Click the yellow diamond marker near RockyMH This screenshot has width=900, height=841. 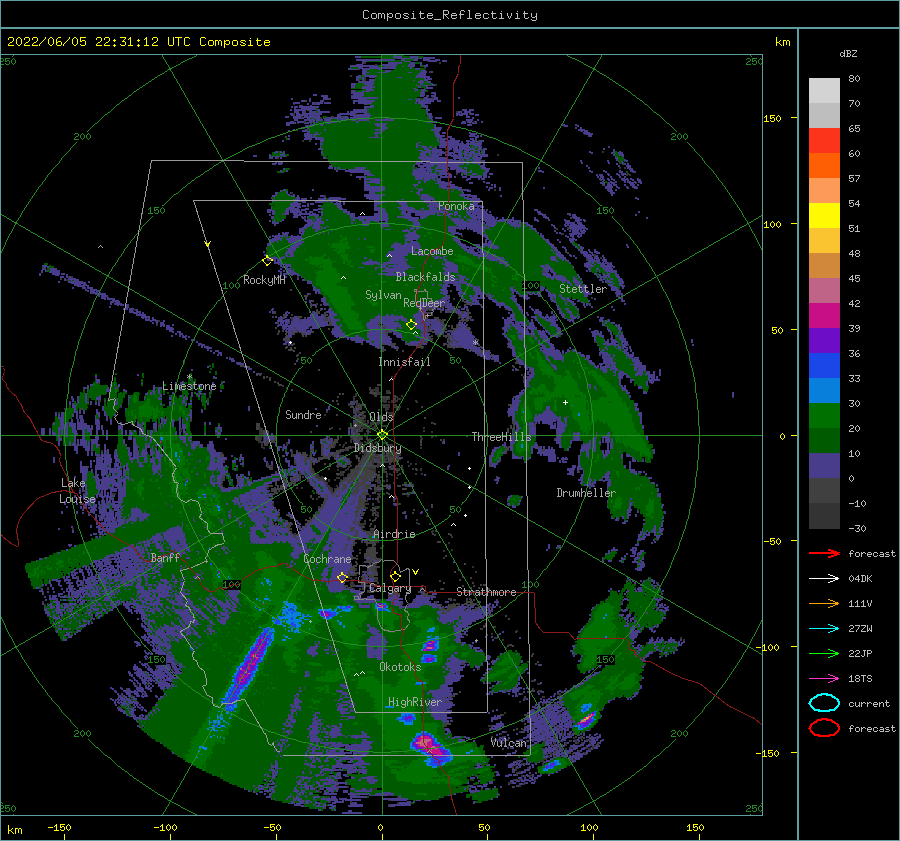tap(267, 261)
